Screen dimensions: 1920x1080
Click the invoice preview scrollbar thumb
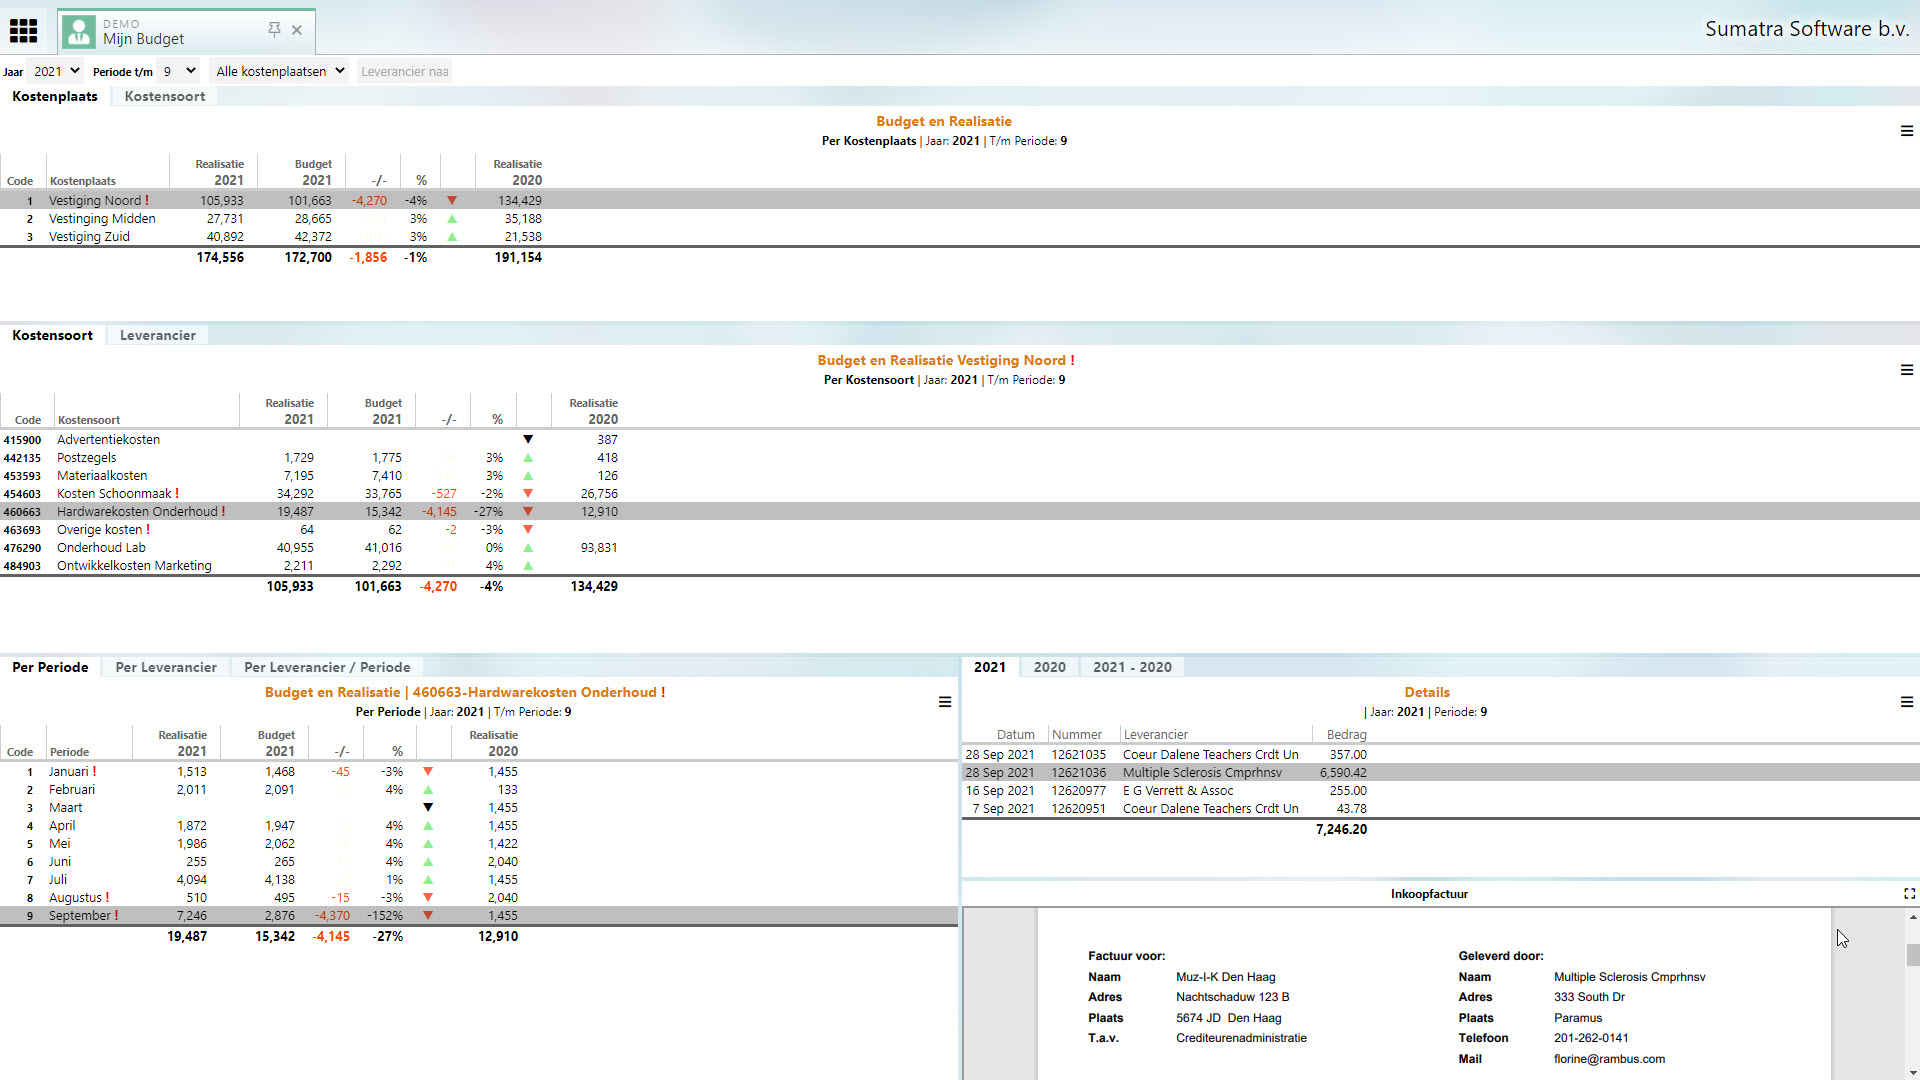click(1912, 955)
